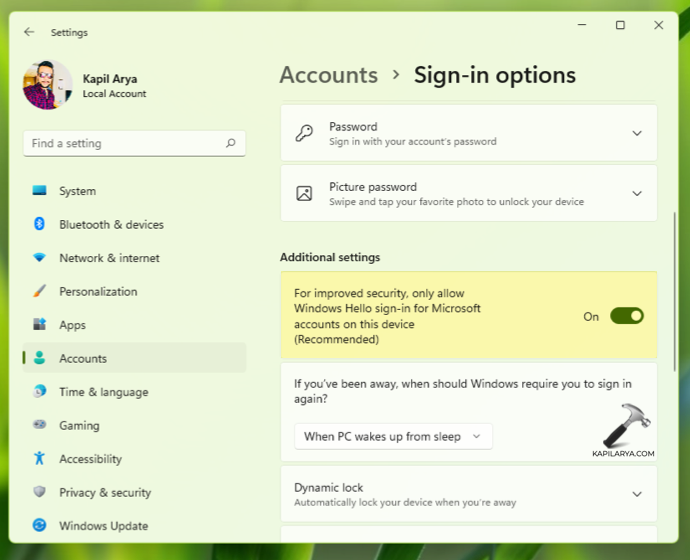
Task: Maximize the Settings window
Action: 620,25
